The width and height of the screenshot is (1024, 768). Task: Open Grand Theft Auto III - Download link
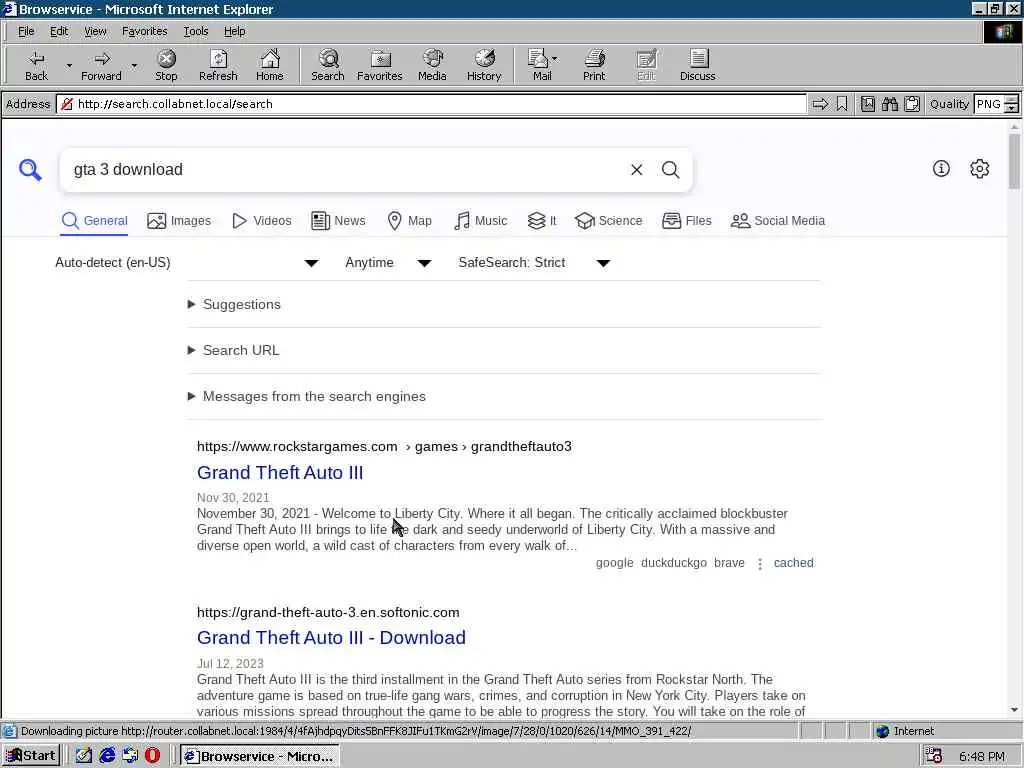(331, 638)
